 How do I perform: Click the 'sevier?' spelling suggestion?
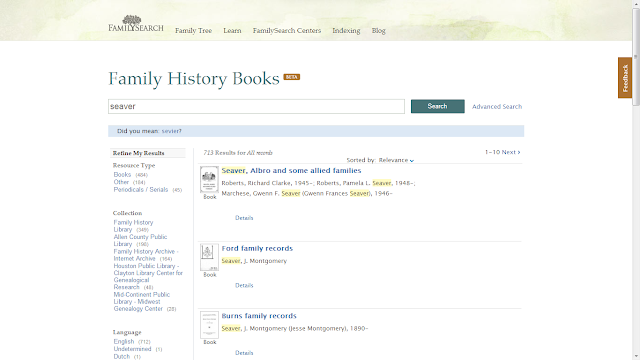tap(171, 131)
